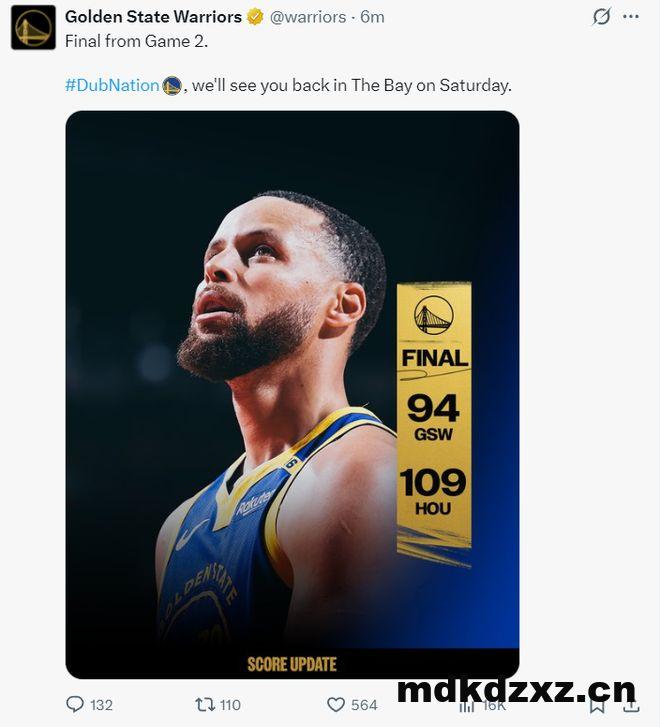Open the Golden State Warriors display name
This screenshot has width=660, height=727.
[154, 17]
